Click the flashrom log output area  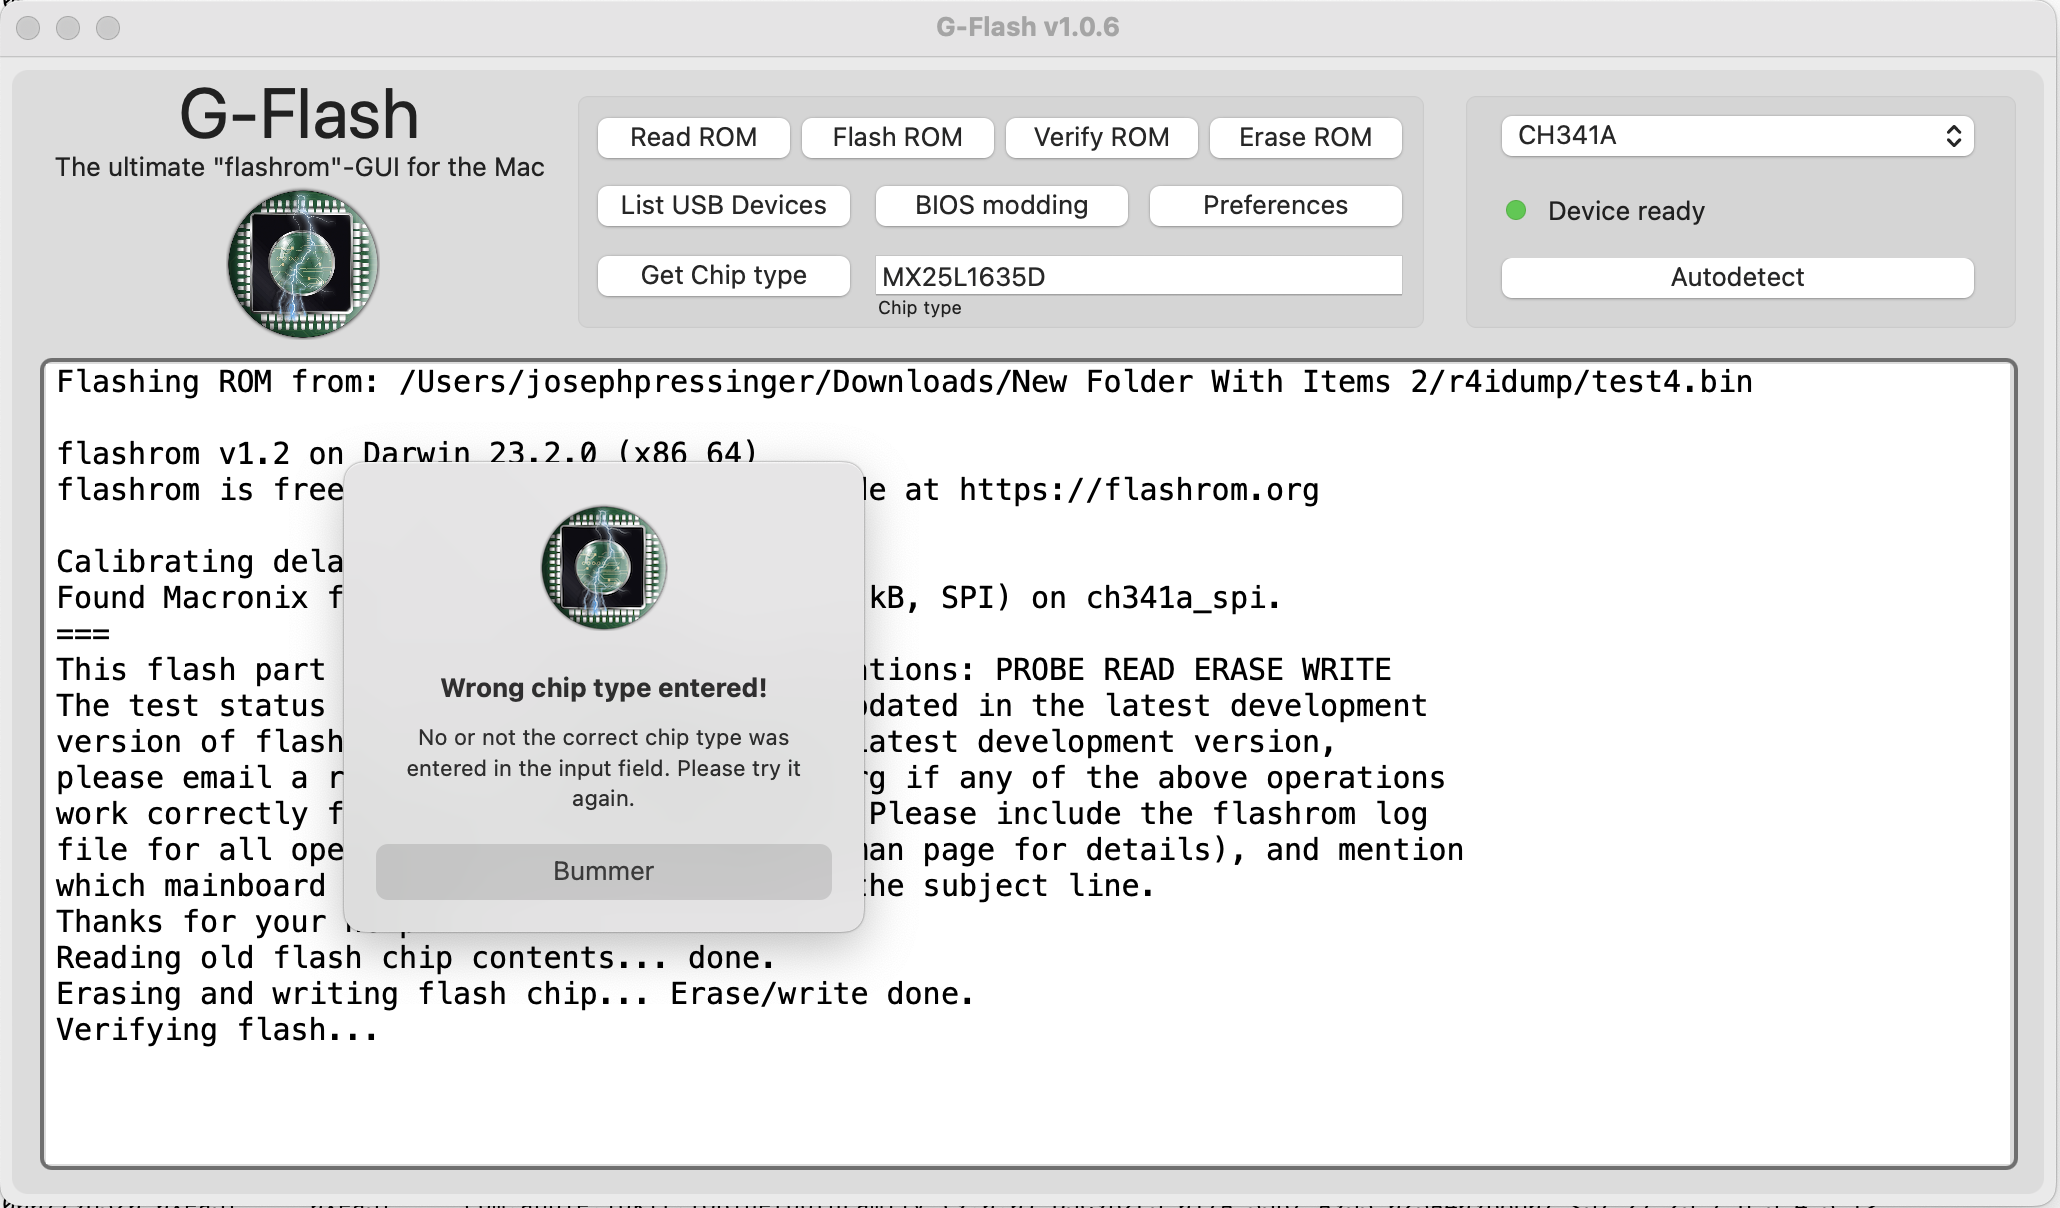pyautogui.click(x=1028, y=763)
